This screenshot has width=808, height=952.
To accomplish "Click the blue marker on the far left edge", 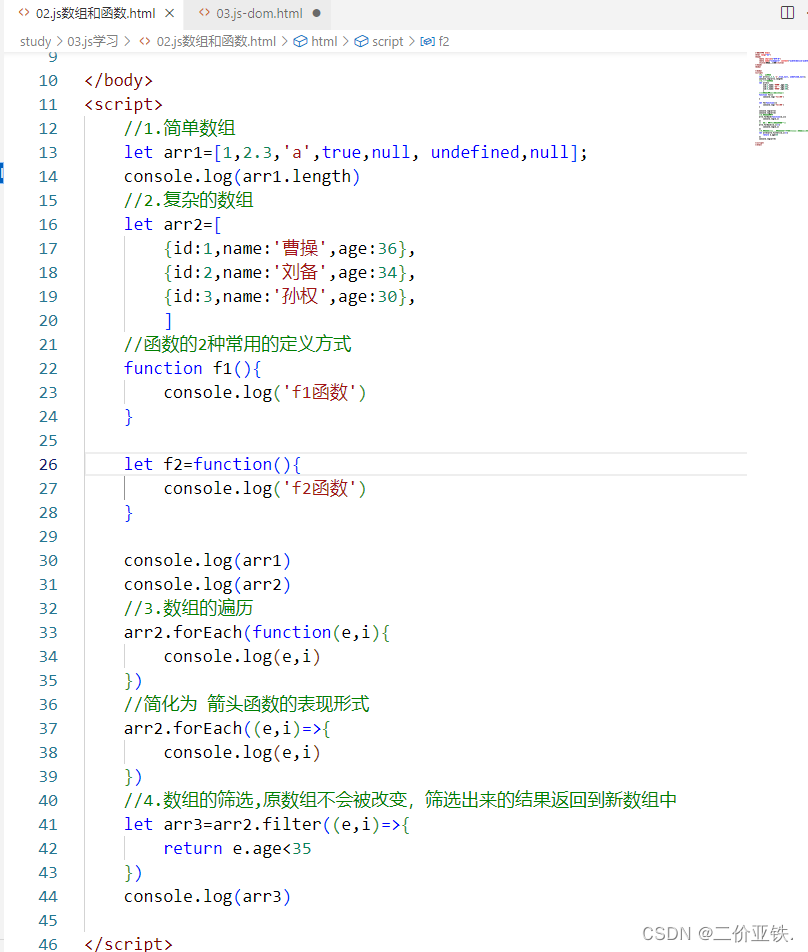I will [3, 172].
